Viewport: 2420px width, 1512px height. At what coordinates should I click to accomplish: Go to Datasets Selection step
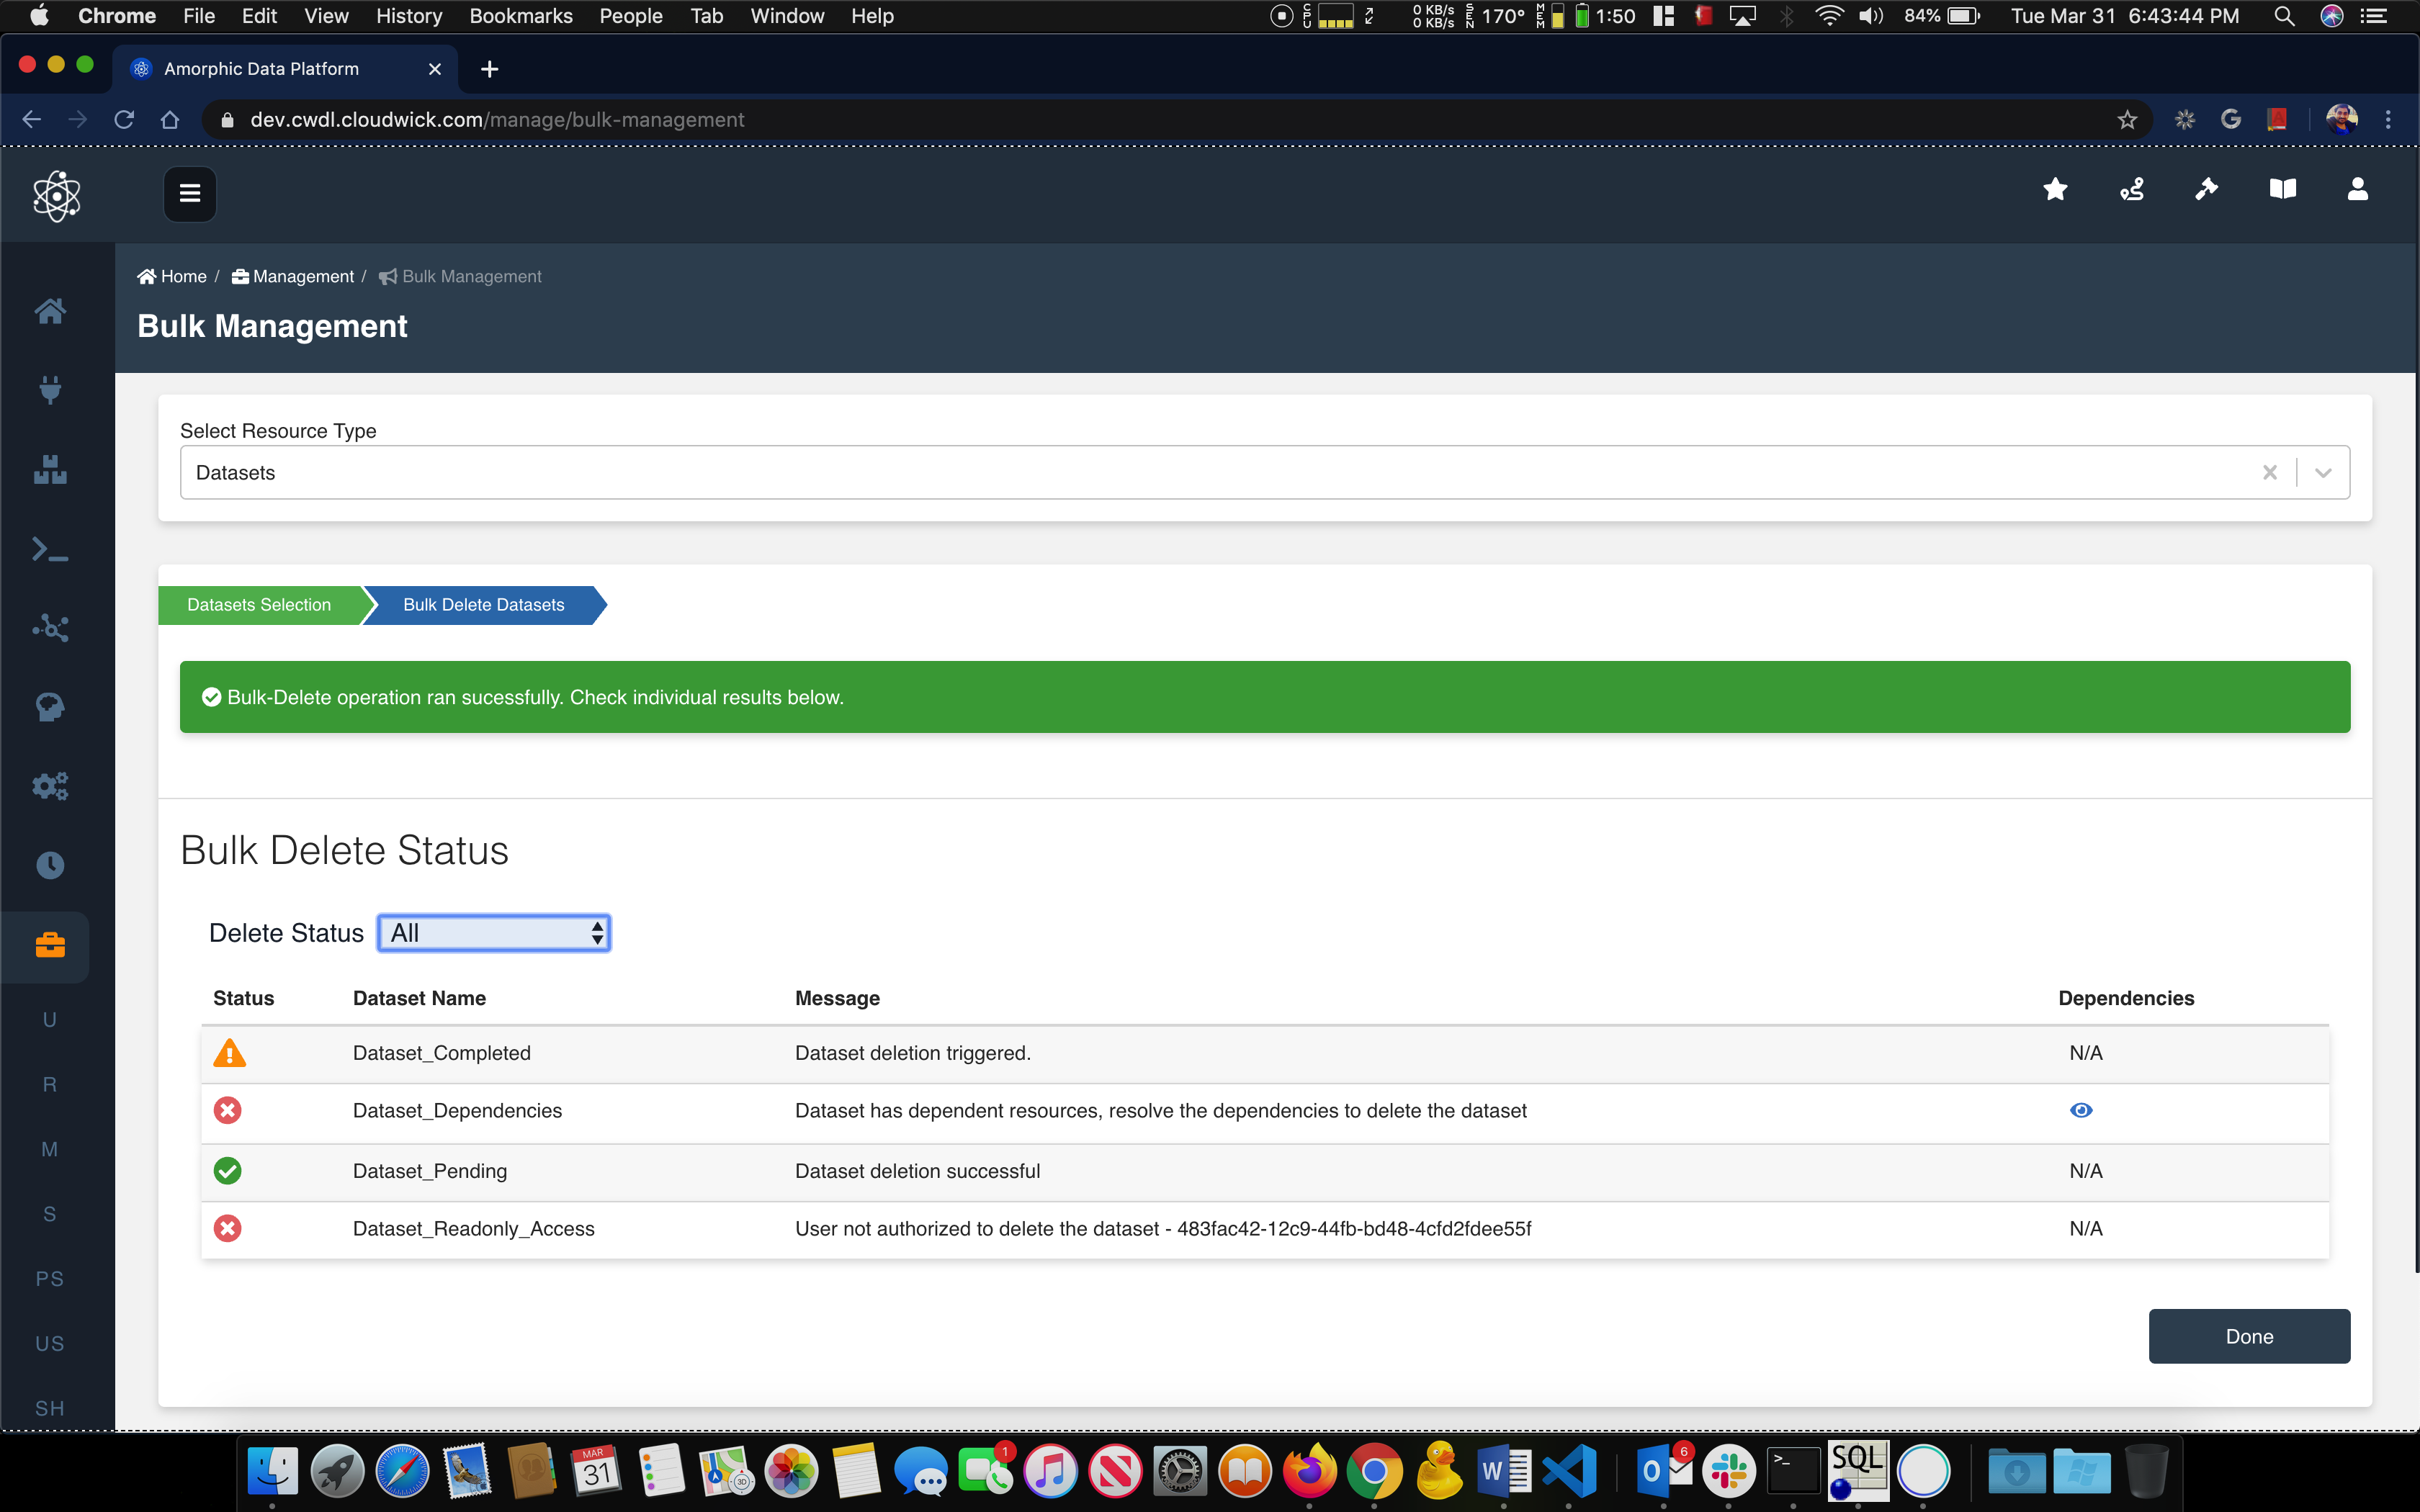[259, 605]
